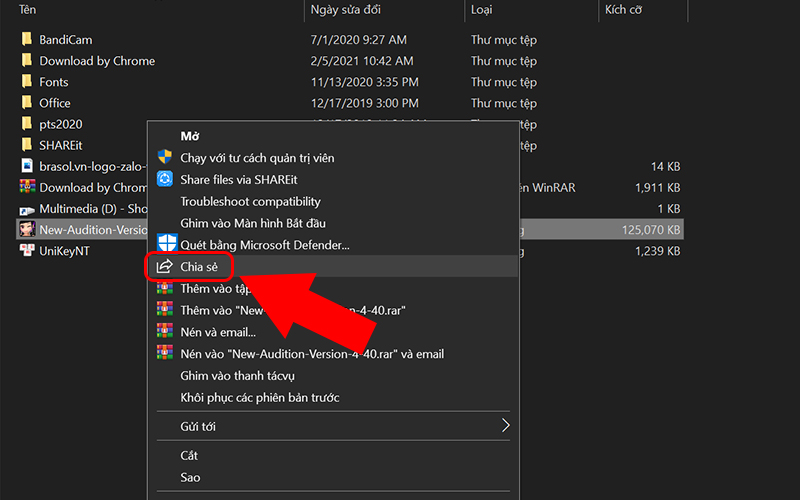The height and width of the screenshot is (500, 800).
Task: Select Chạy với tư cách quản trị viên
Action: pos(257,158)
